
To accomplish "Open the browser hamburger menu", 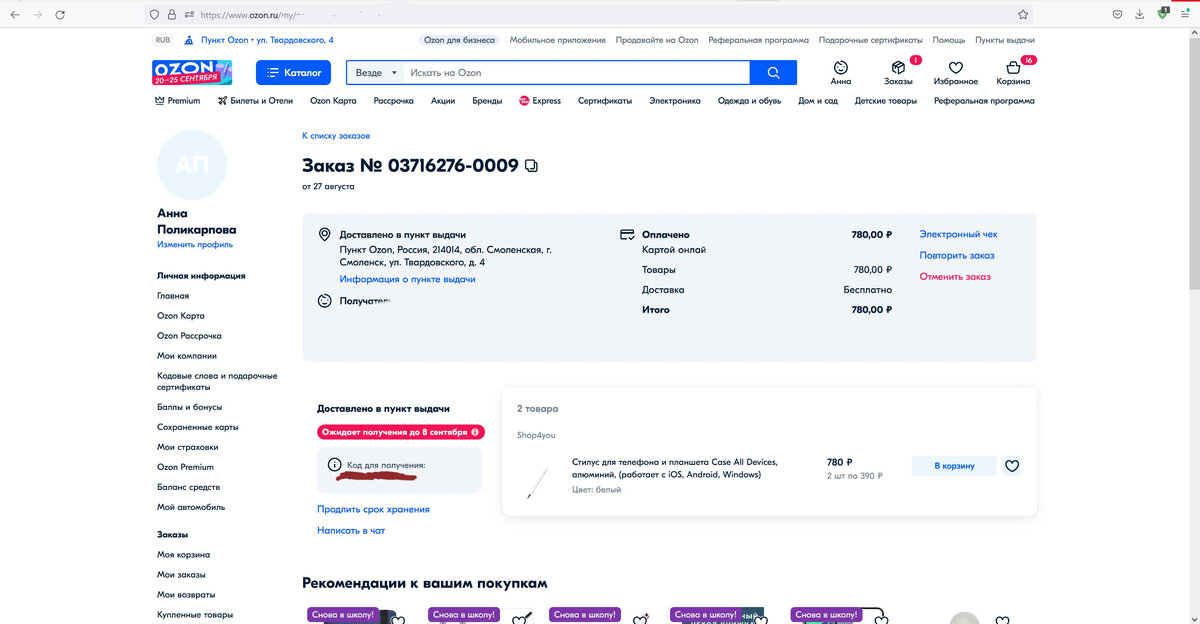I will click(1186, 15).
